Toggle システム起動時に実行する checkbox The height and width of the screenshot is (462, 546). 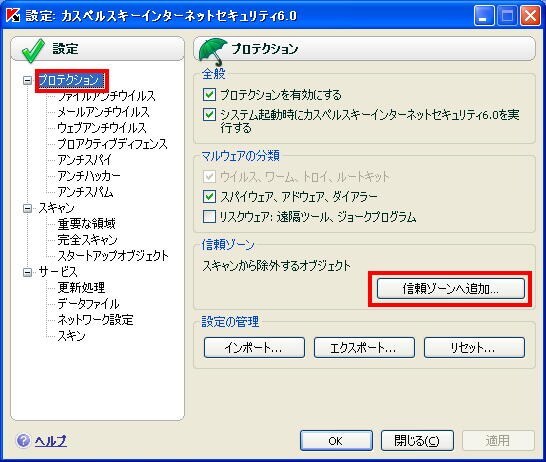209,114
